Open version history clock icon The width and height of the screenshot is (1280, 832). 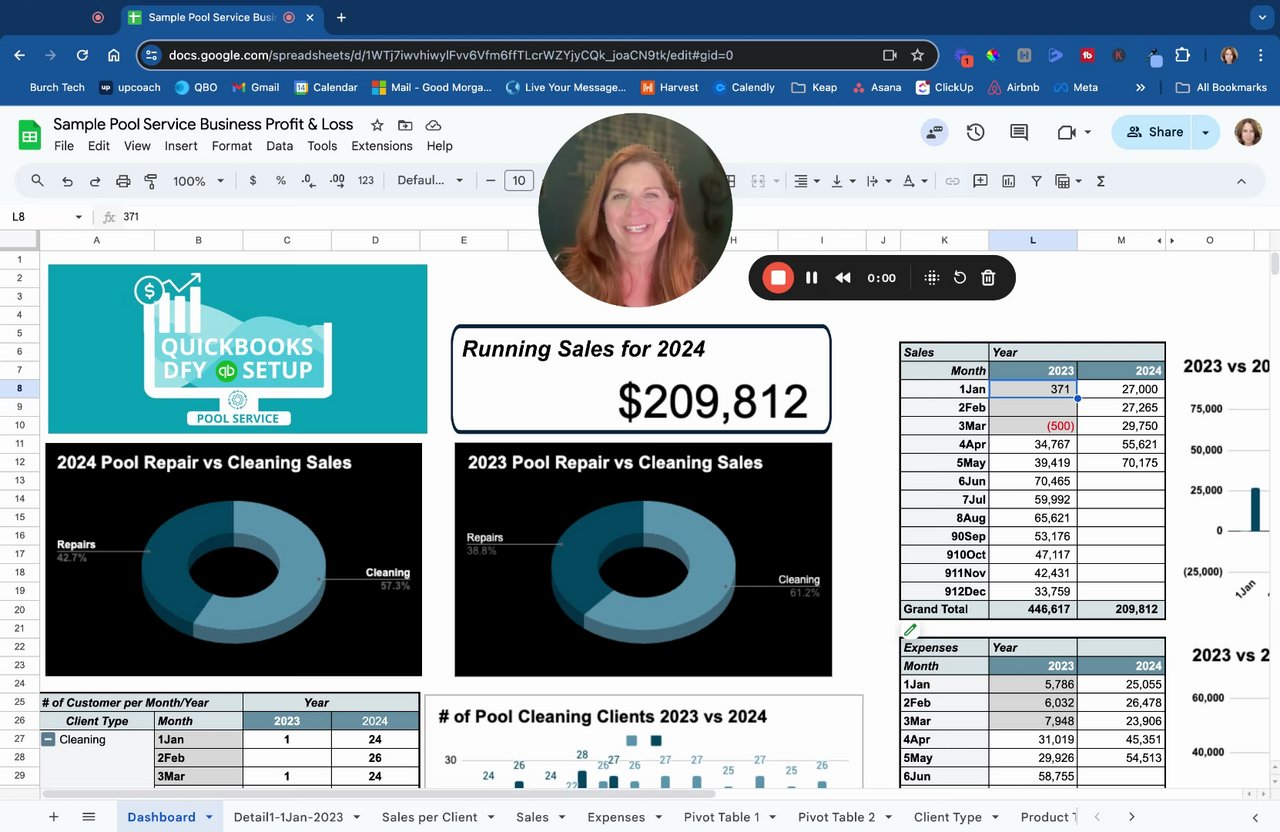pos(975,132)
